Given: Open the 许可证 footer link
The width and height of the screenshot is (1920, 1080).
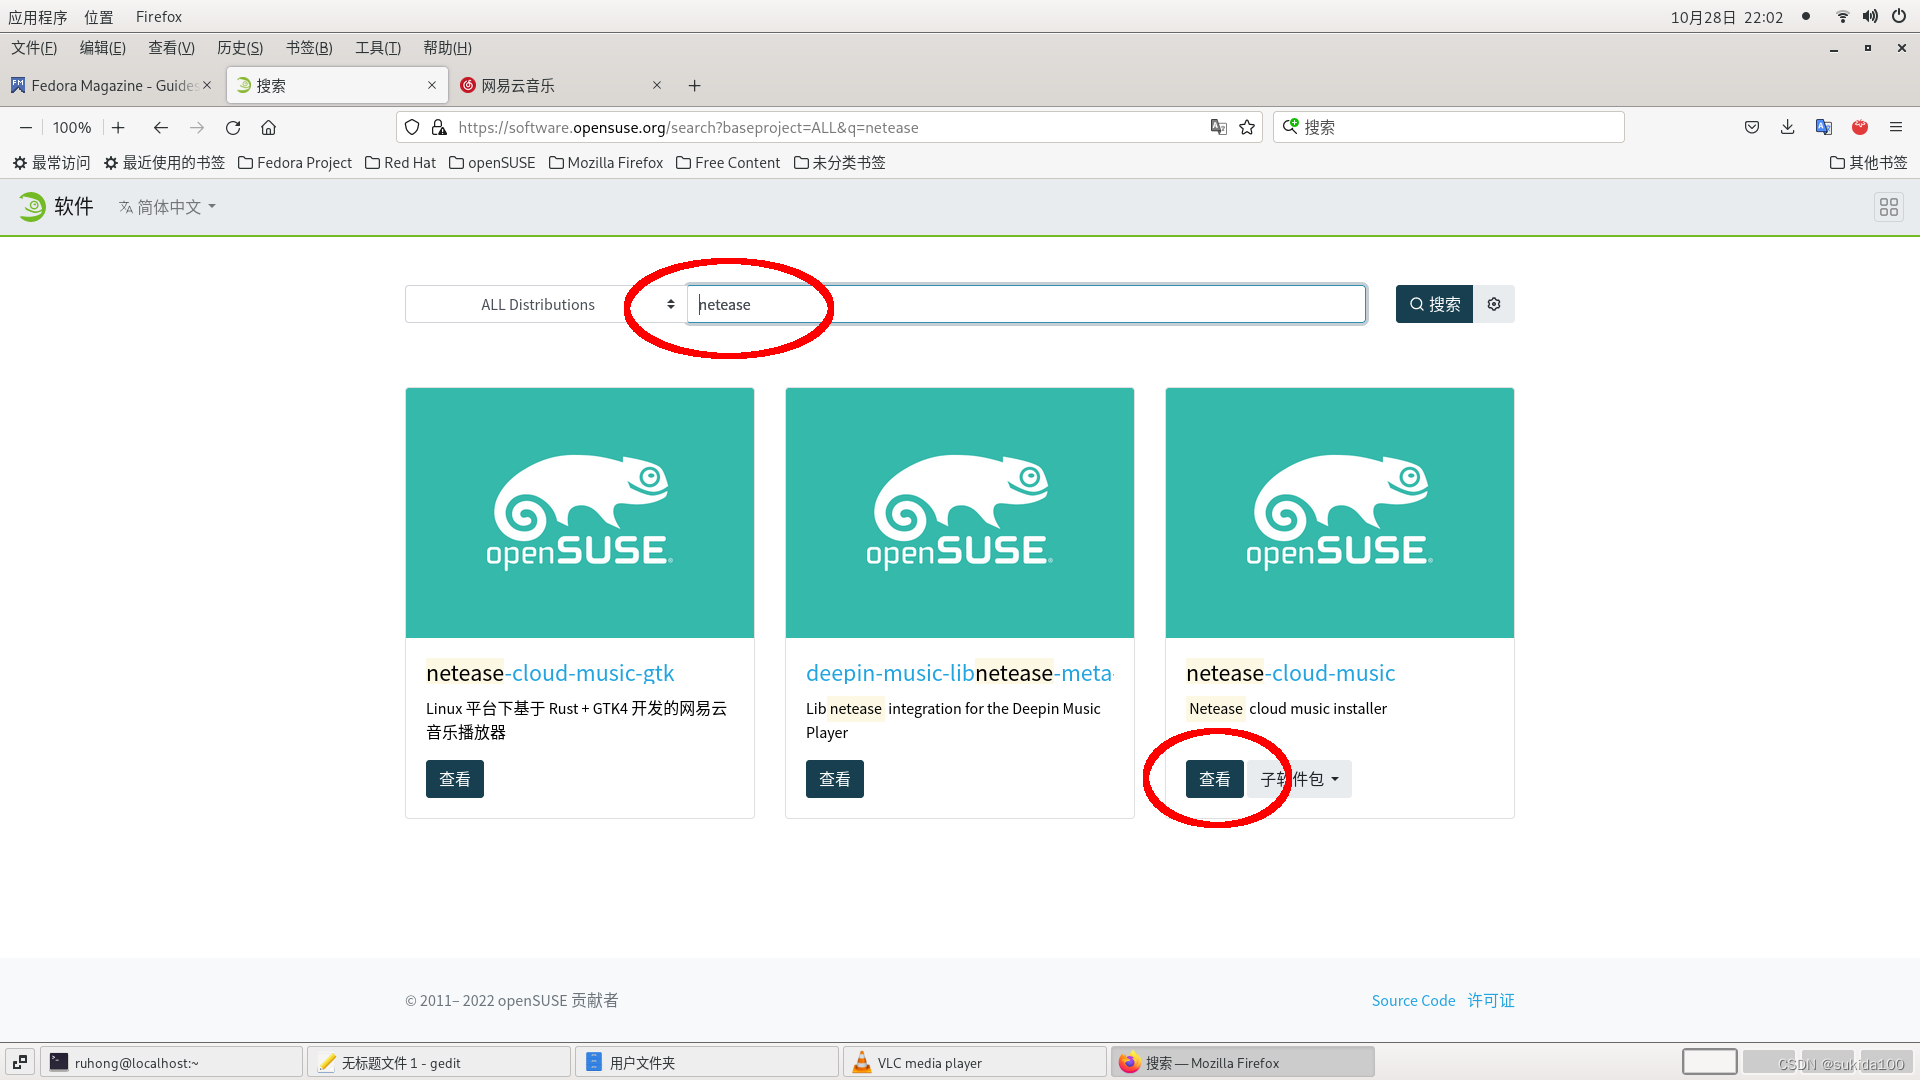Looking at the screenshot, I should 1491,1001.
